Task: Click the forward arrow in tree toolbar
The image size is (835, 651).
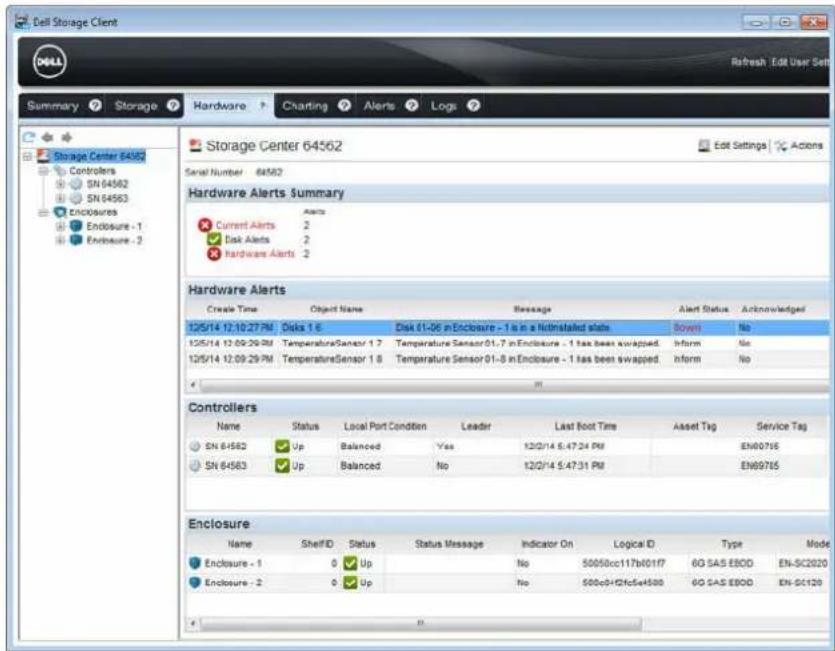Action: pyautogui.click(x=67, y=137)
